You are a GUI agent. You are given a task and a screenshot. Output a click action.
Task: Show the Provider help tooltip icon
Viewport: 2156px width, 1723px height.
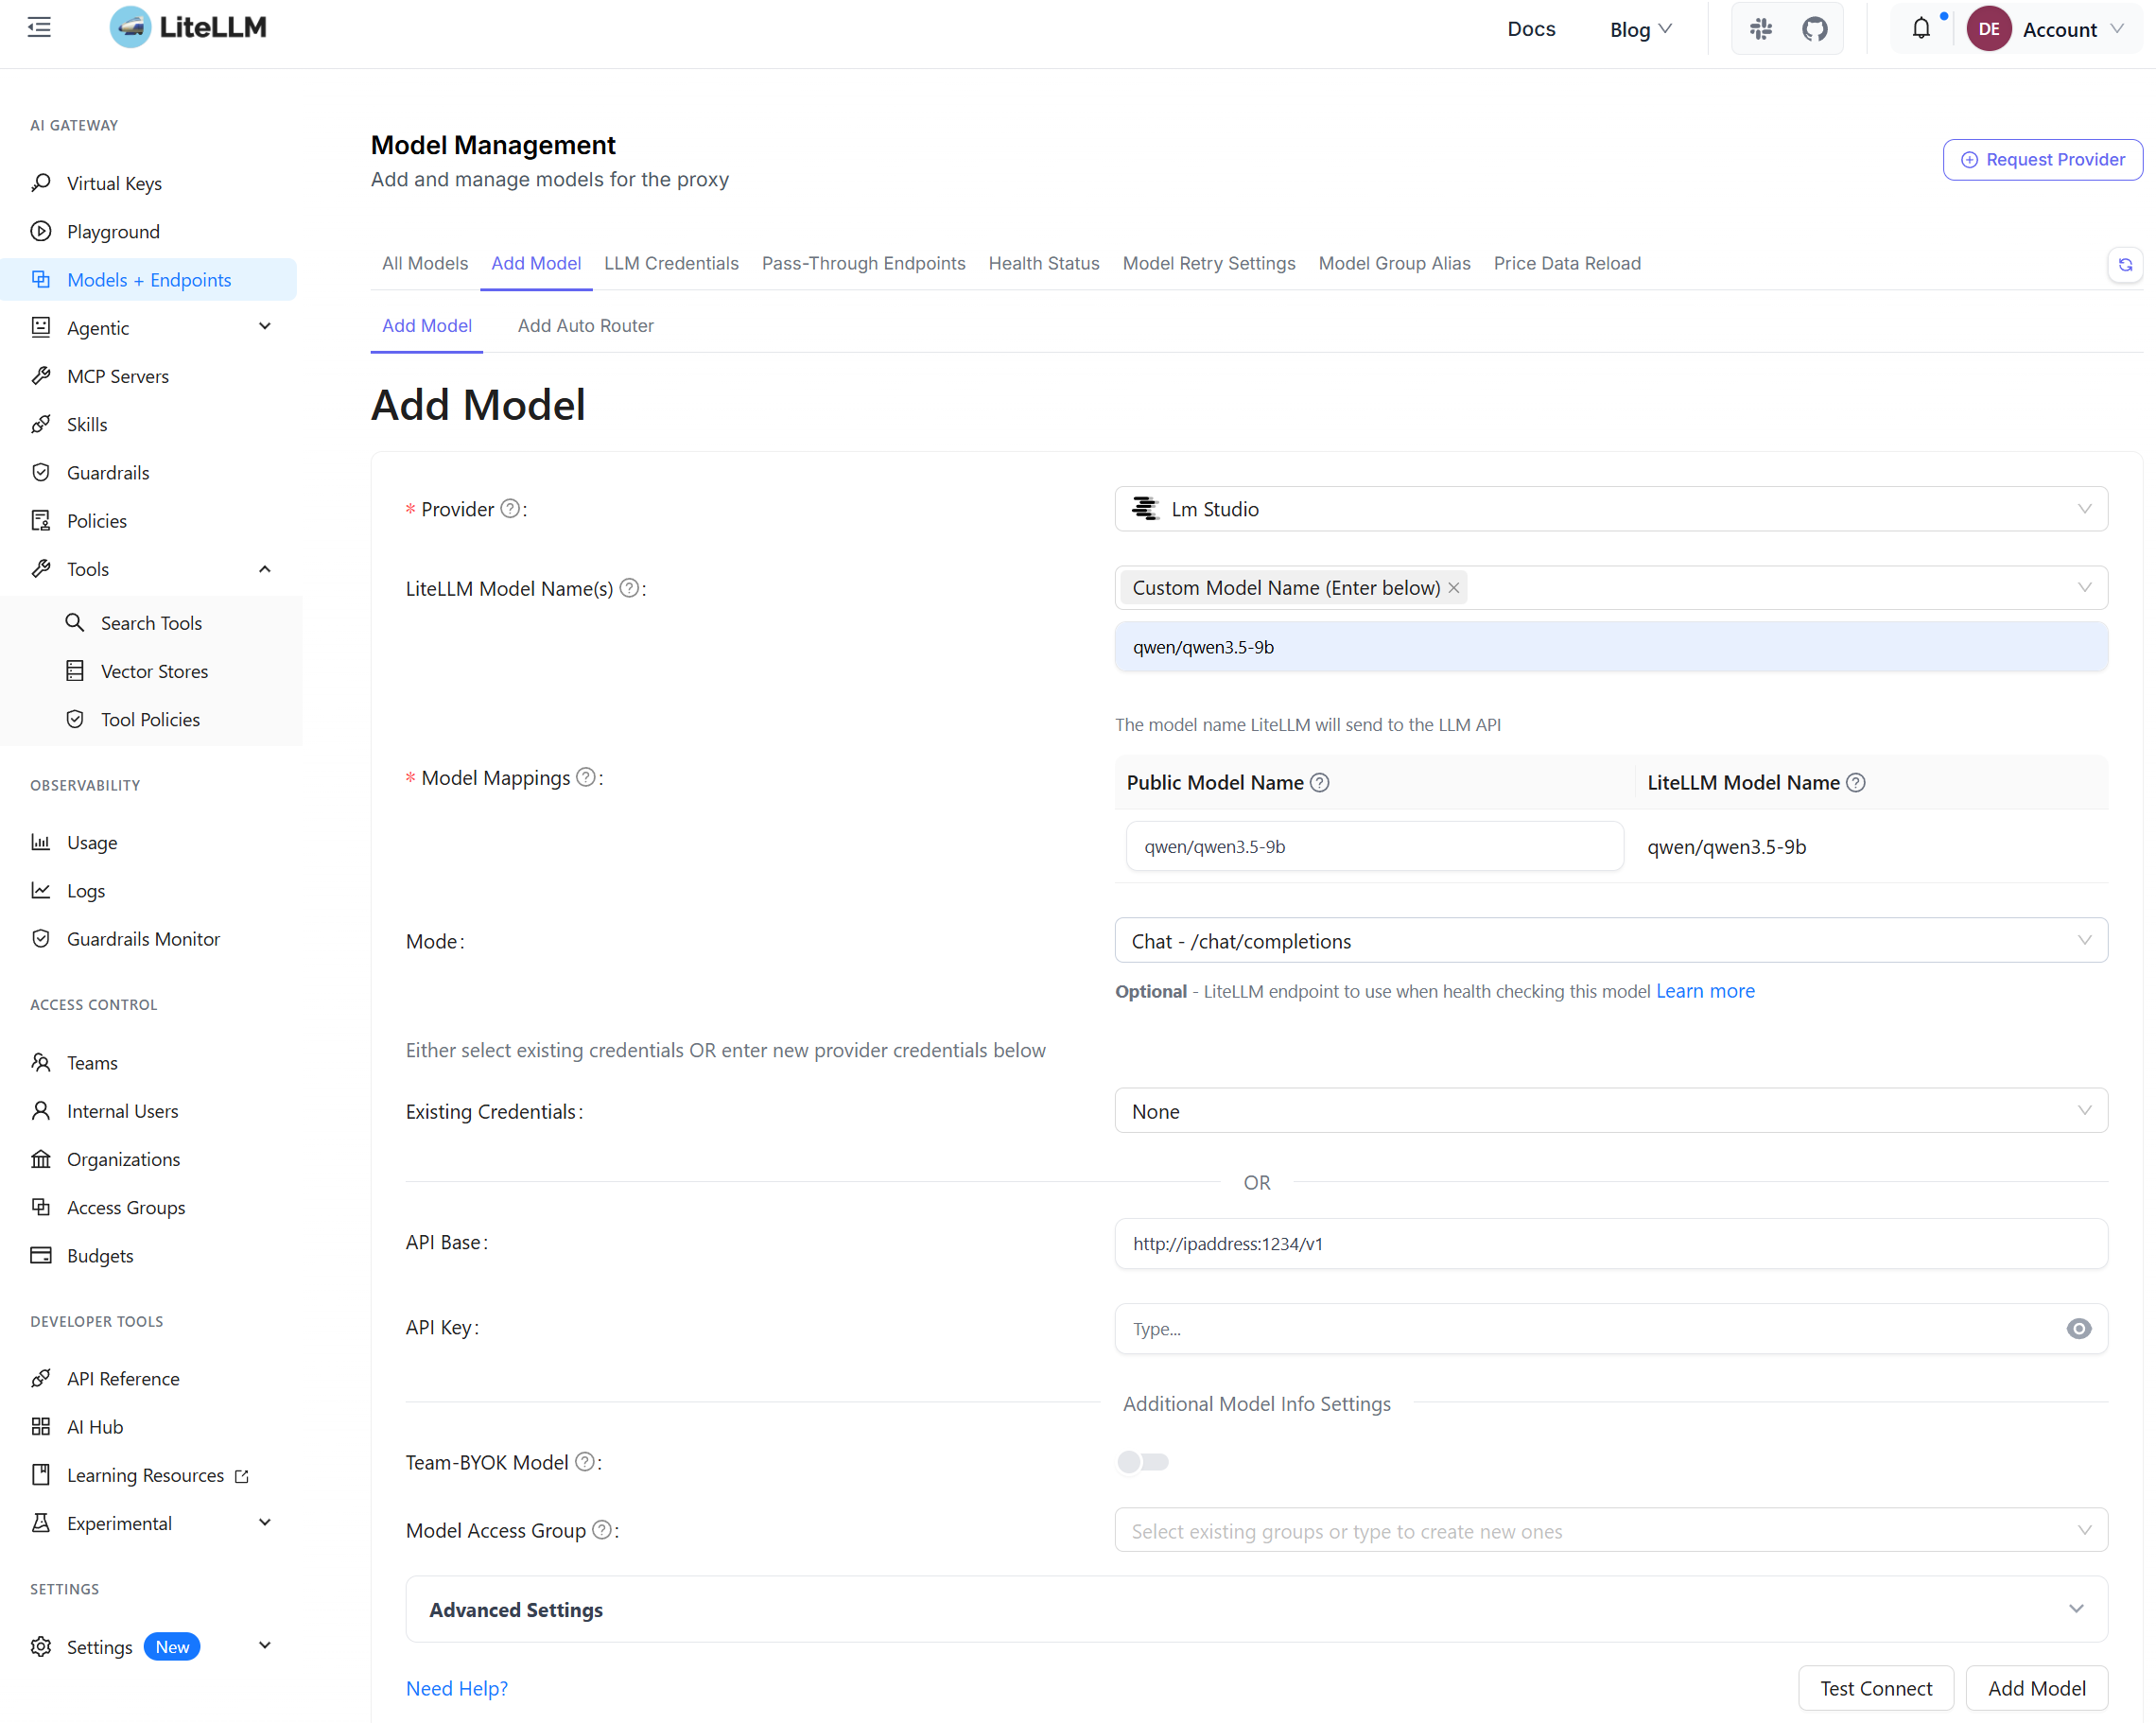coord(510,509)
